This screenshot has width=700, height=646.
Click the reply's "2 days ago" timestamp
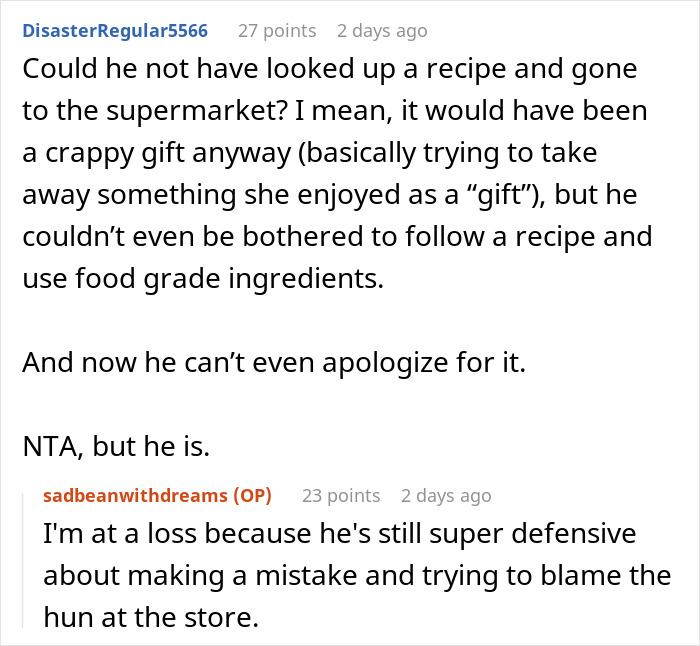[x=446, y=495]
